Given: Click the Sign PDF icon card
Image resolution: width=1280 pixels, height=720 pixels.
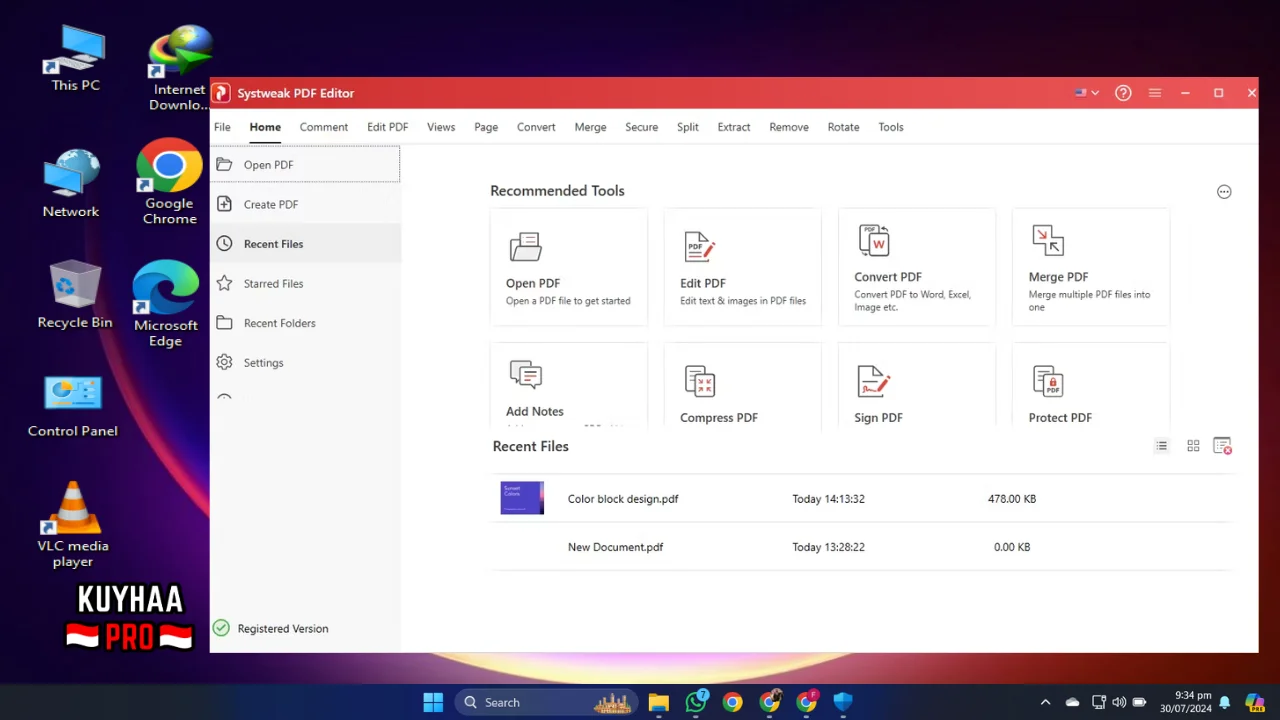Looking at the screenshot, I should pyautogui.click(x=874, y=381).
